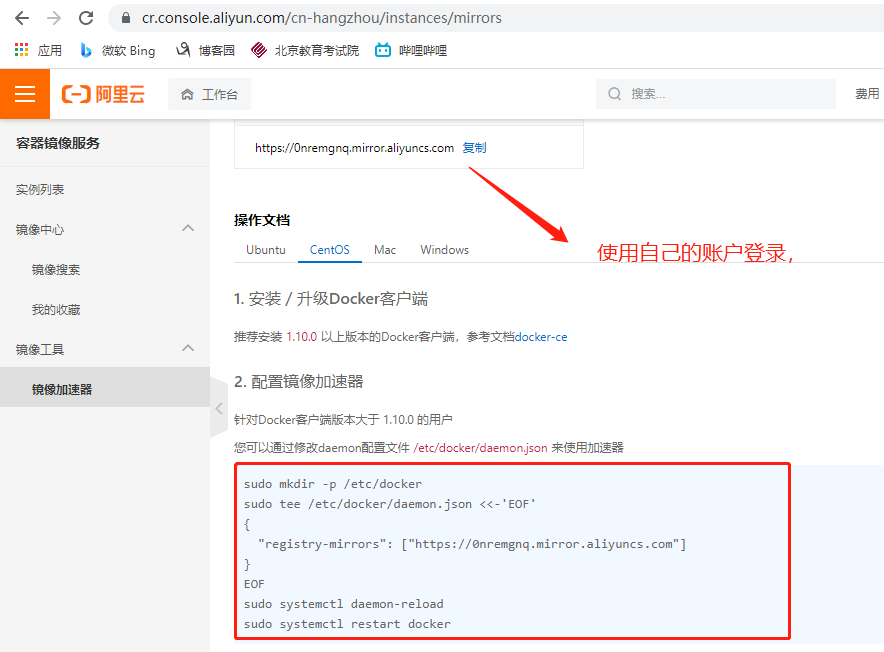The height and width of the screenshot is (652, 884).
Task: Click the mirror URL https://0nremgnq.mirror.aliyuncs.com text
Action: pos(354,148)
